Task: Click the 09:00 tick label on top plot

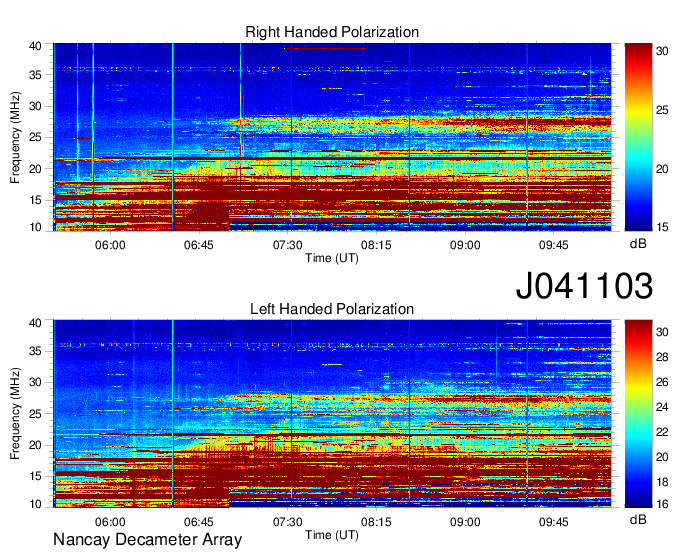Action: [465, 245]
